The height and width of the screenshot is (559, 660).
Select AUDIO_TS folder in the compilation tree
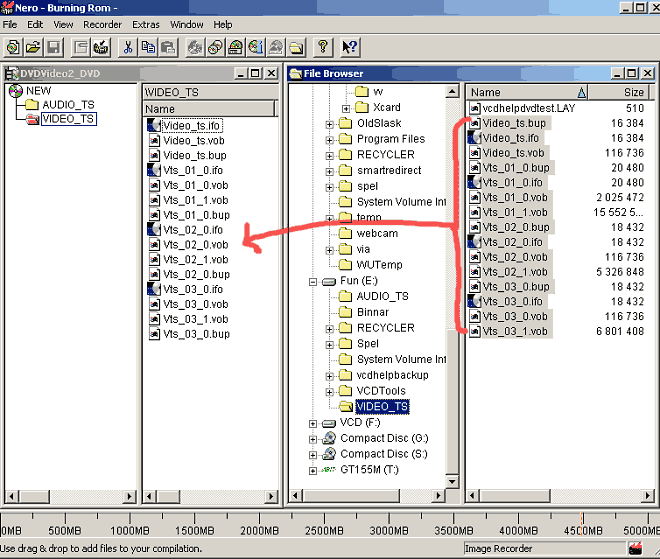(68, 104)
